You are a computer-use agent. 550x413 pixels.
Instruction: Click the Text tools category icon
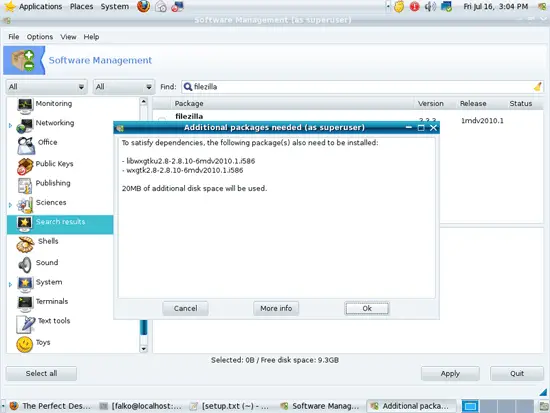[26, 324]
